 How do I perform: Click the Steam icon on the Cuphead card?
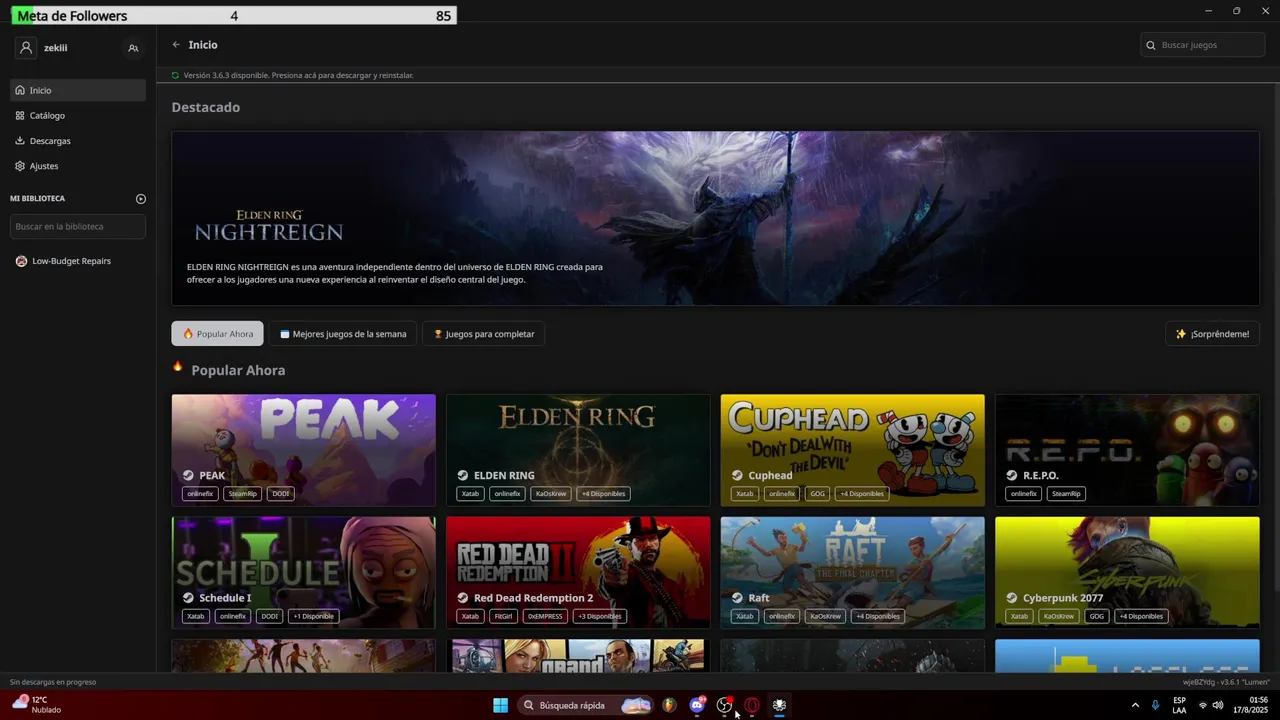point(737,476)
